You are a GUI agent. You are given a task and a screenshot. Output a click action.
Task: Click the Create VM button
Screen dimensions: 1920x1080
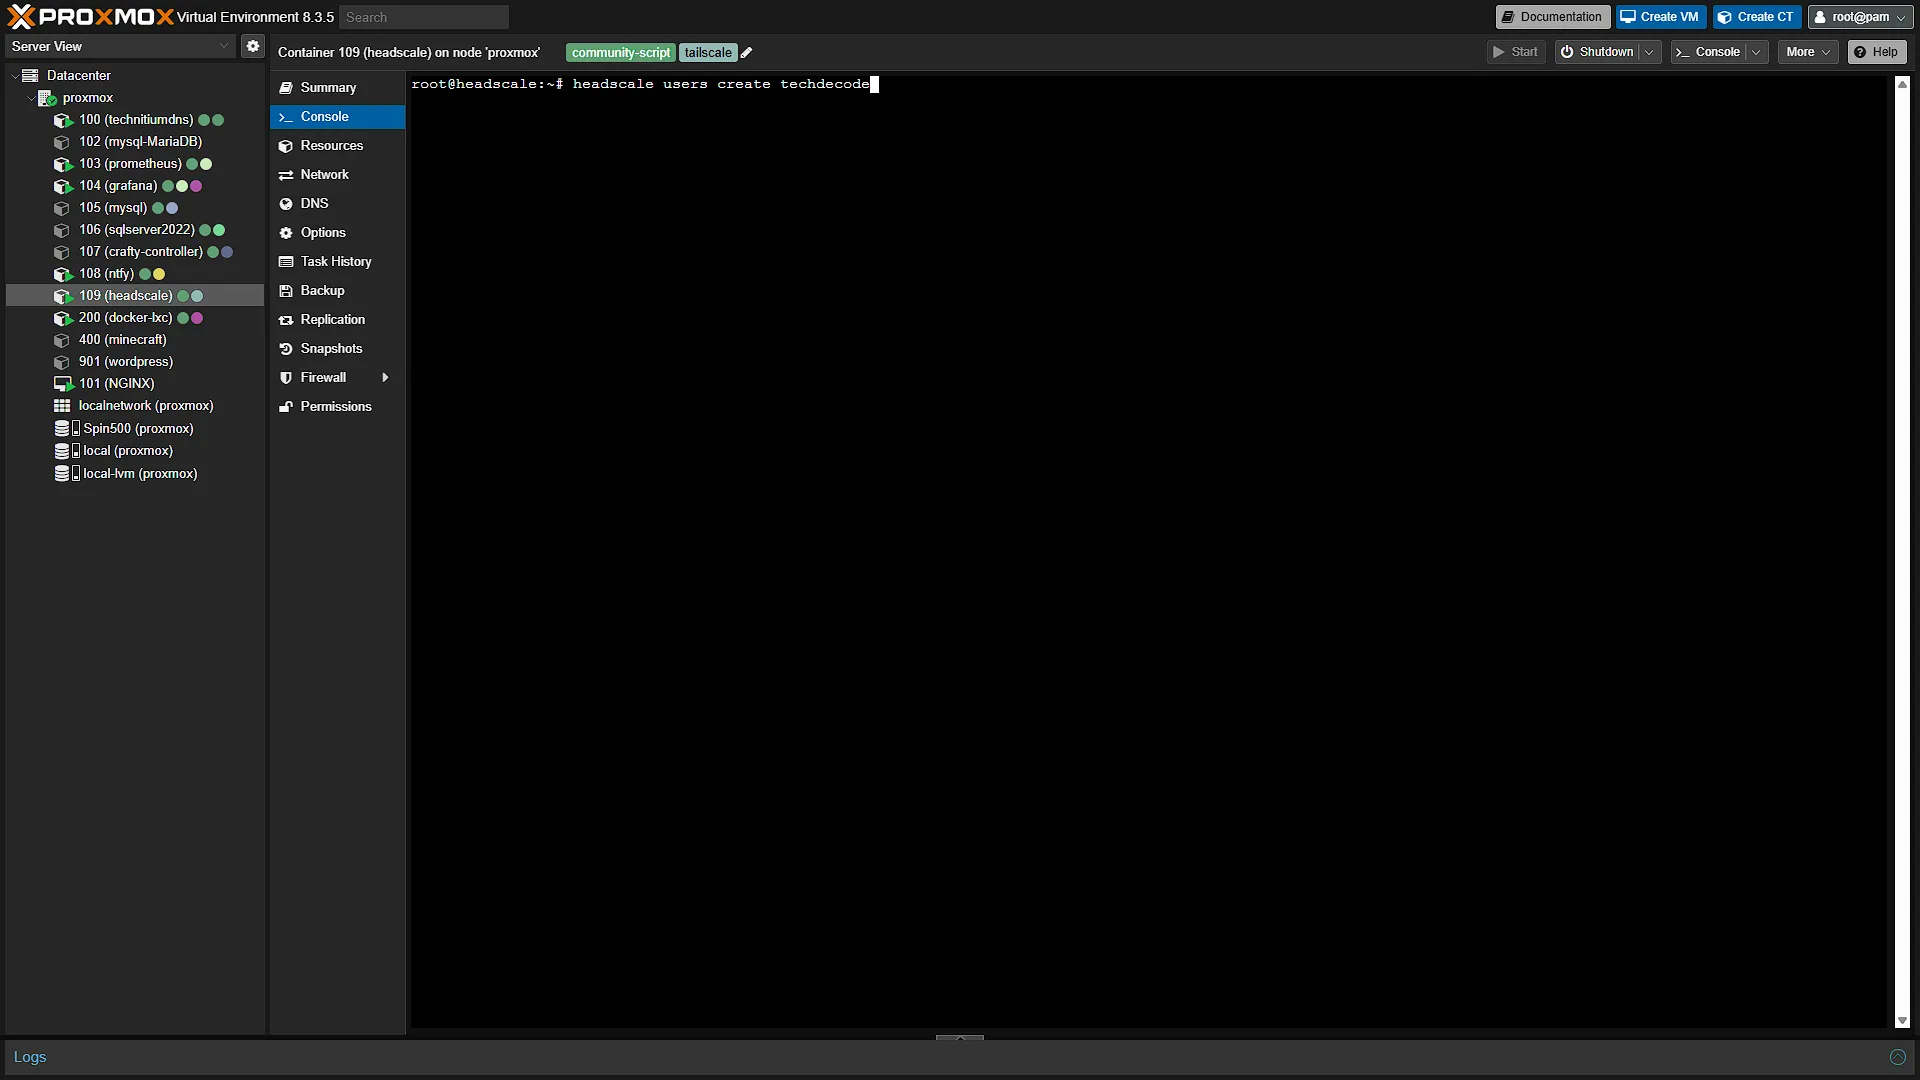pos(1660,17)
